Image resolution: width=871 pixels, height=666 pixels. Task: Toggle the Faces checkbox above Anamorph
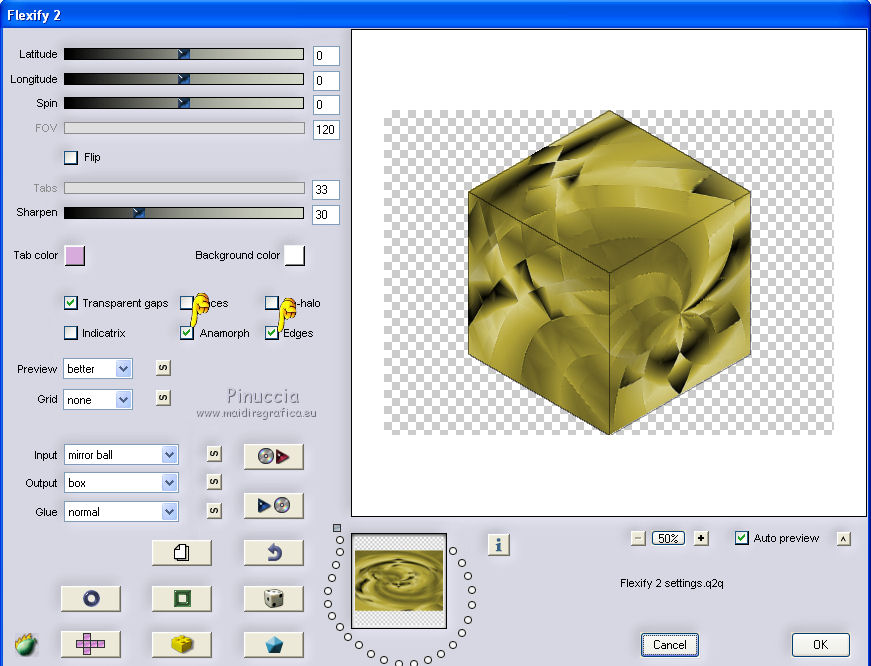tap(186, 303)
